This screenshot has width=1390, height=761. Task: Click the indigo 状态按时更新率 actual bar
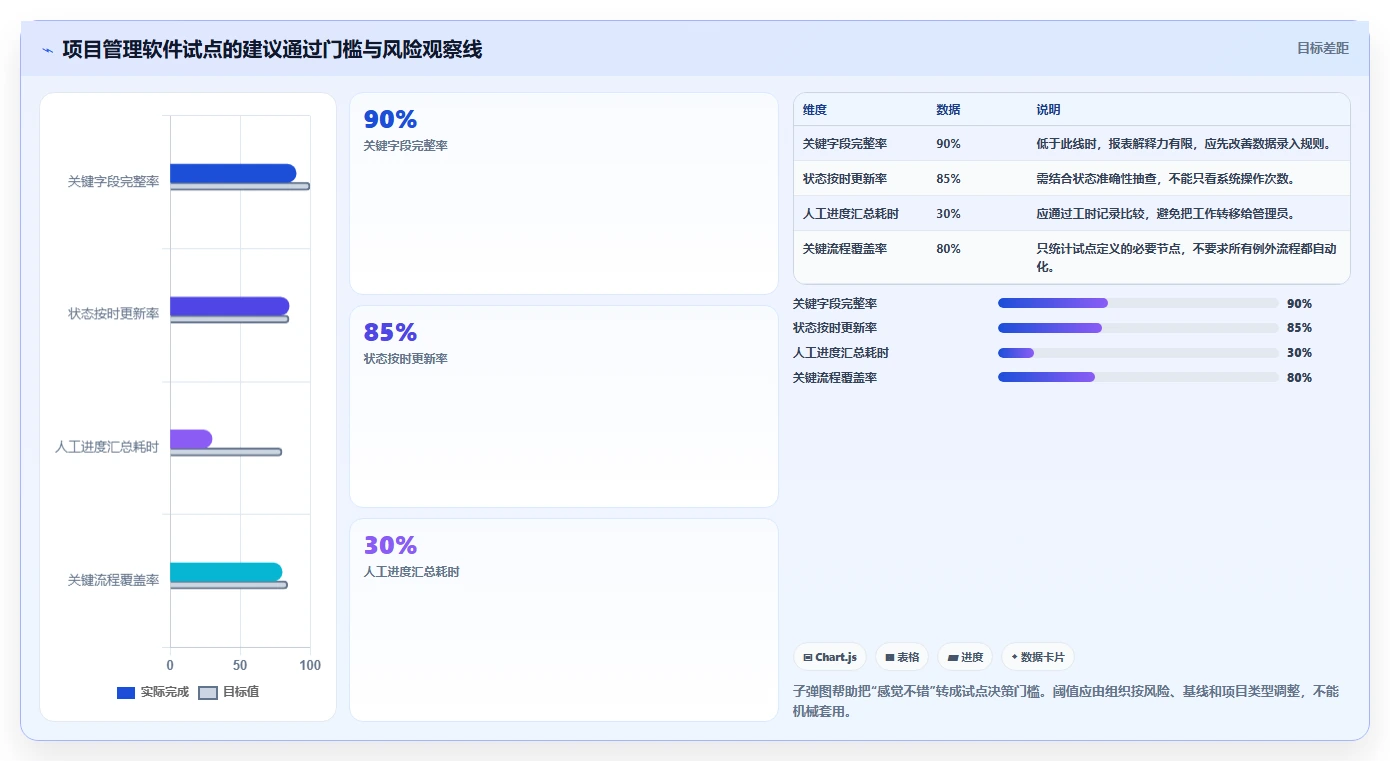[229, 306]
